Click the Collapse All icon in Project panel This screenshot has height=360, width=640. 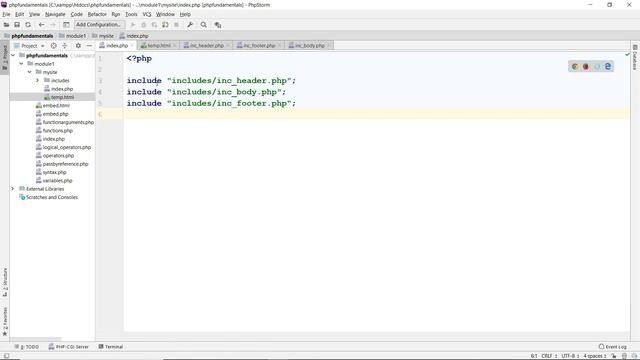(64, 46)
